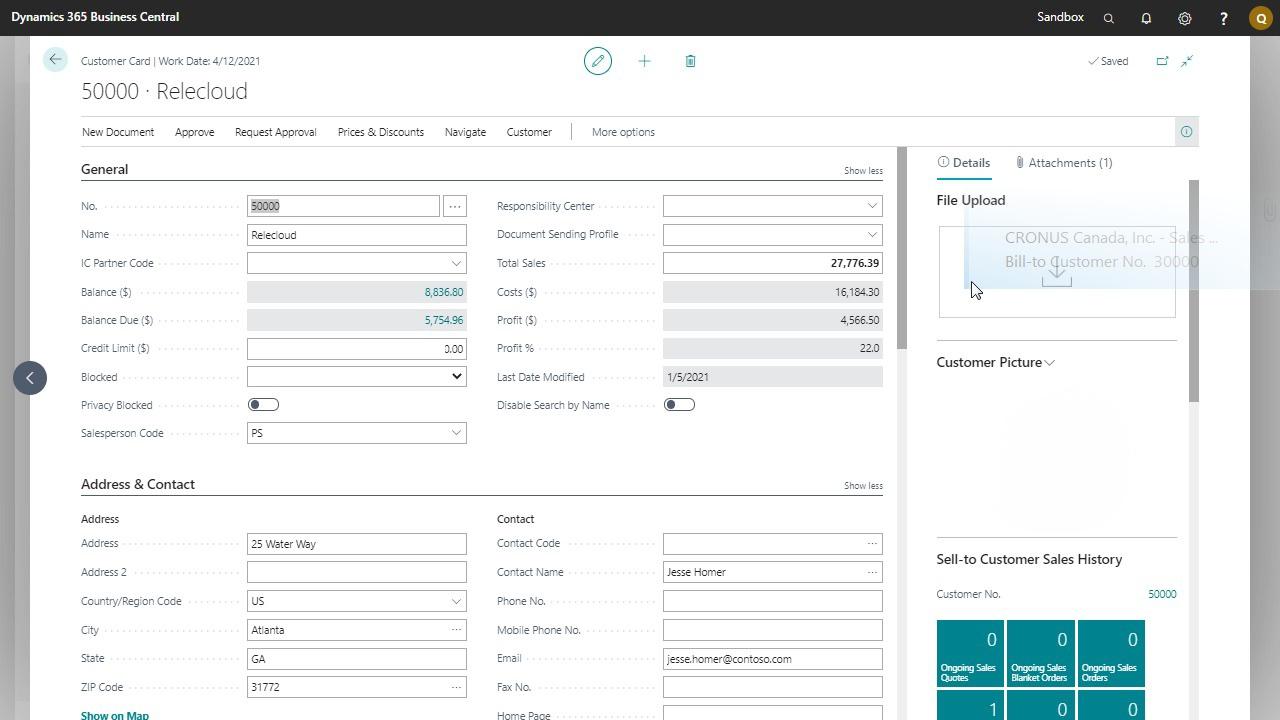Open the Prices & Discounts menu
The width and height of the screenshot is (1280, 720).
click(380, 132)
